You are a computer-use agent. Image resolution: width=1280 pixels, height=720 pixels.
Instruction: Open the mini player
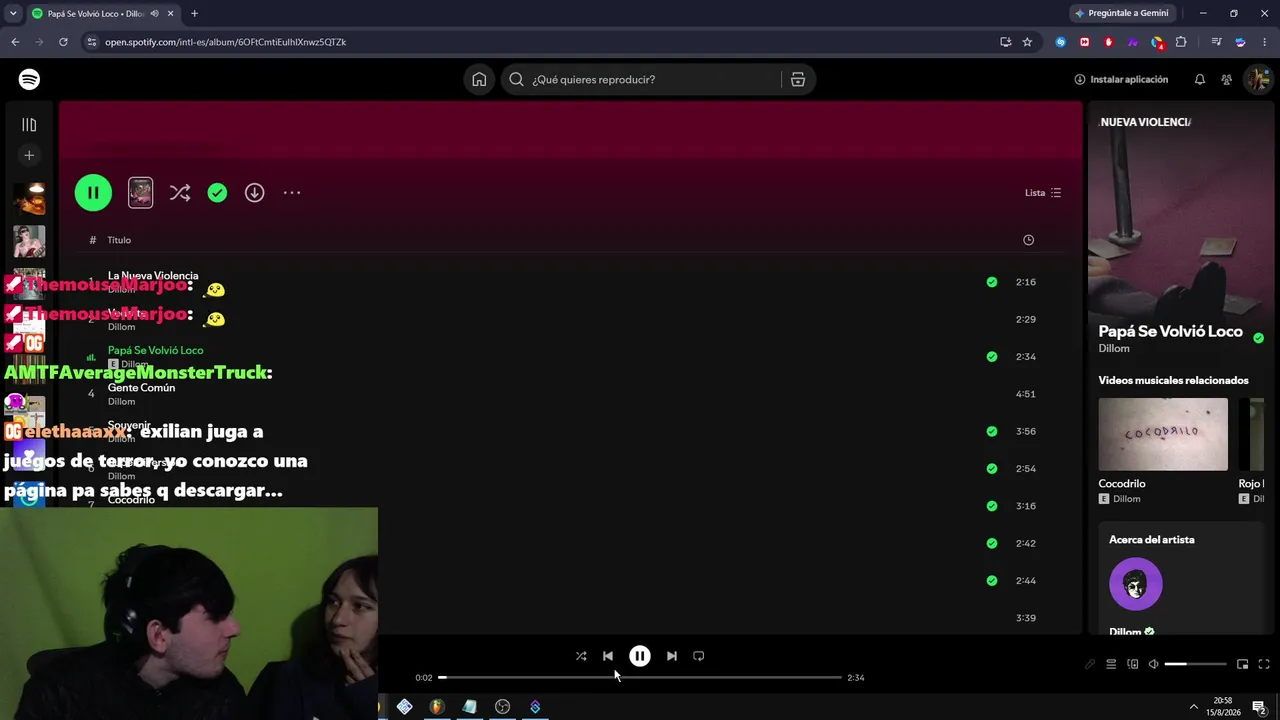tap(1243, 664)
